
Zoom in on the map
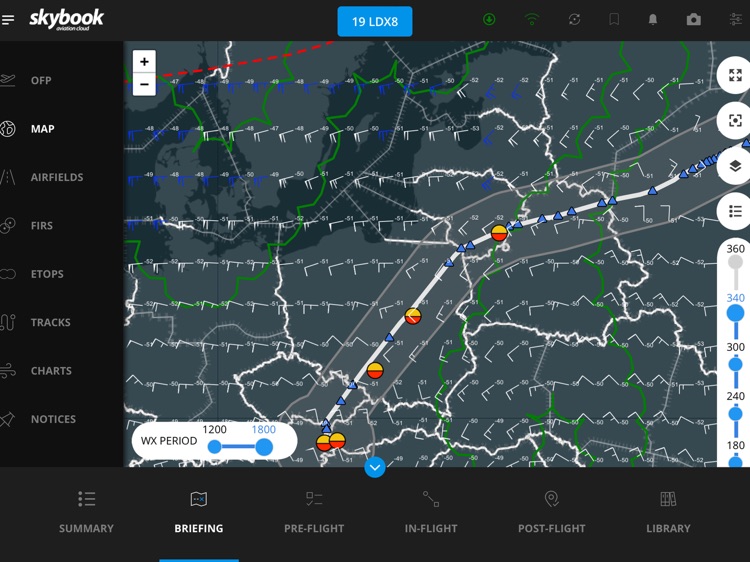144,62
